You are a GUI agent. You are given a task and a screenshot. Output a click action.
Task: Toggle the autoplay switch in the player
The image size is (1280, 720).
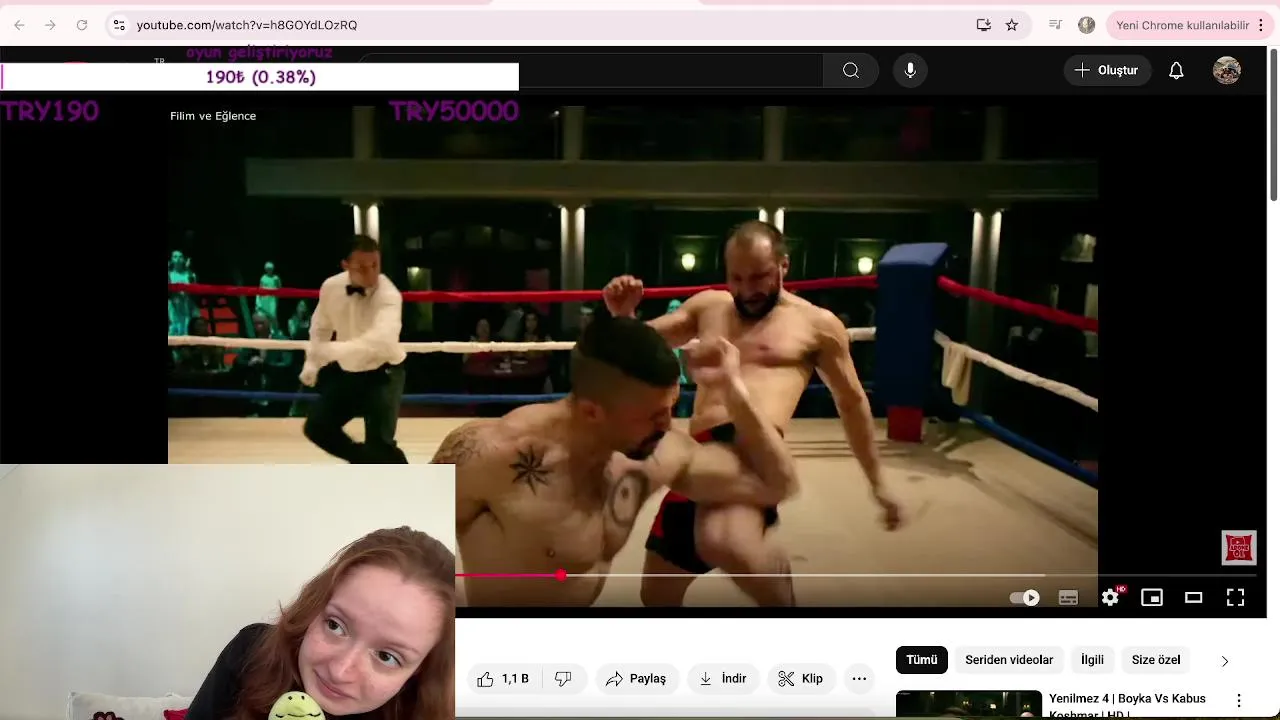click(x=1025, y=598)
